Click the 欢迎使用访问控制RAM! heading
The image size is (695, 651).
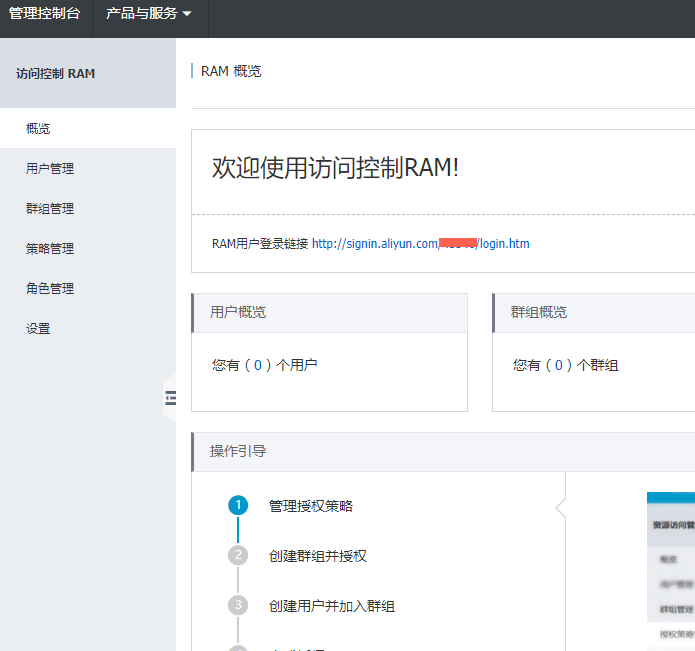tap(335, 168)
